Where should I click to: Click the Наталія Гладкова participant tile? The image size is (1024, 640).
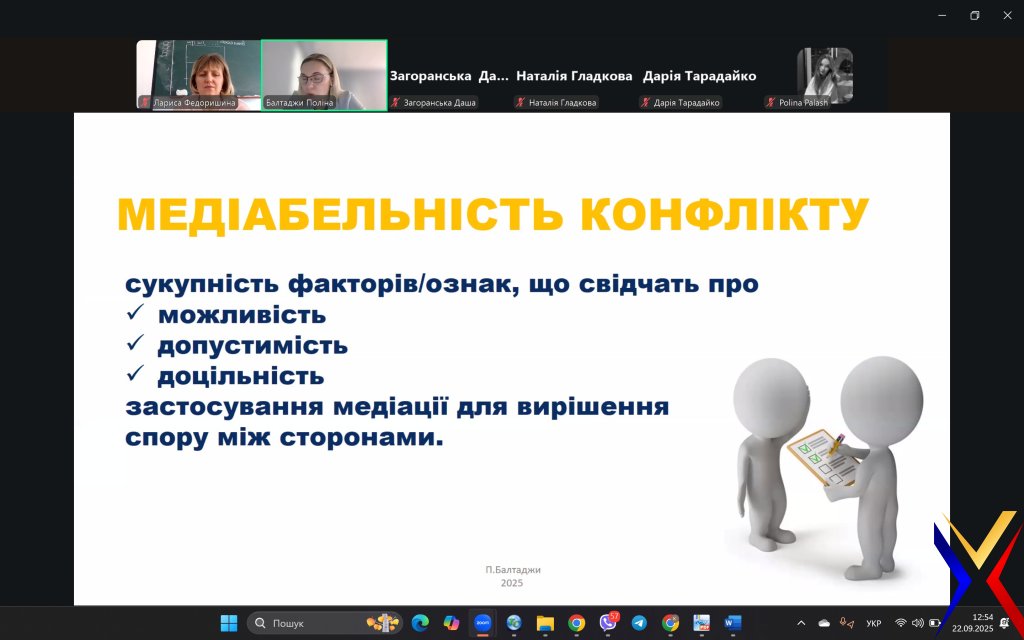coord(574,77)
